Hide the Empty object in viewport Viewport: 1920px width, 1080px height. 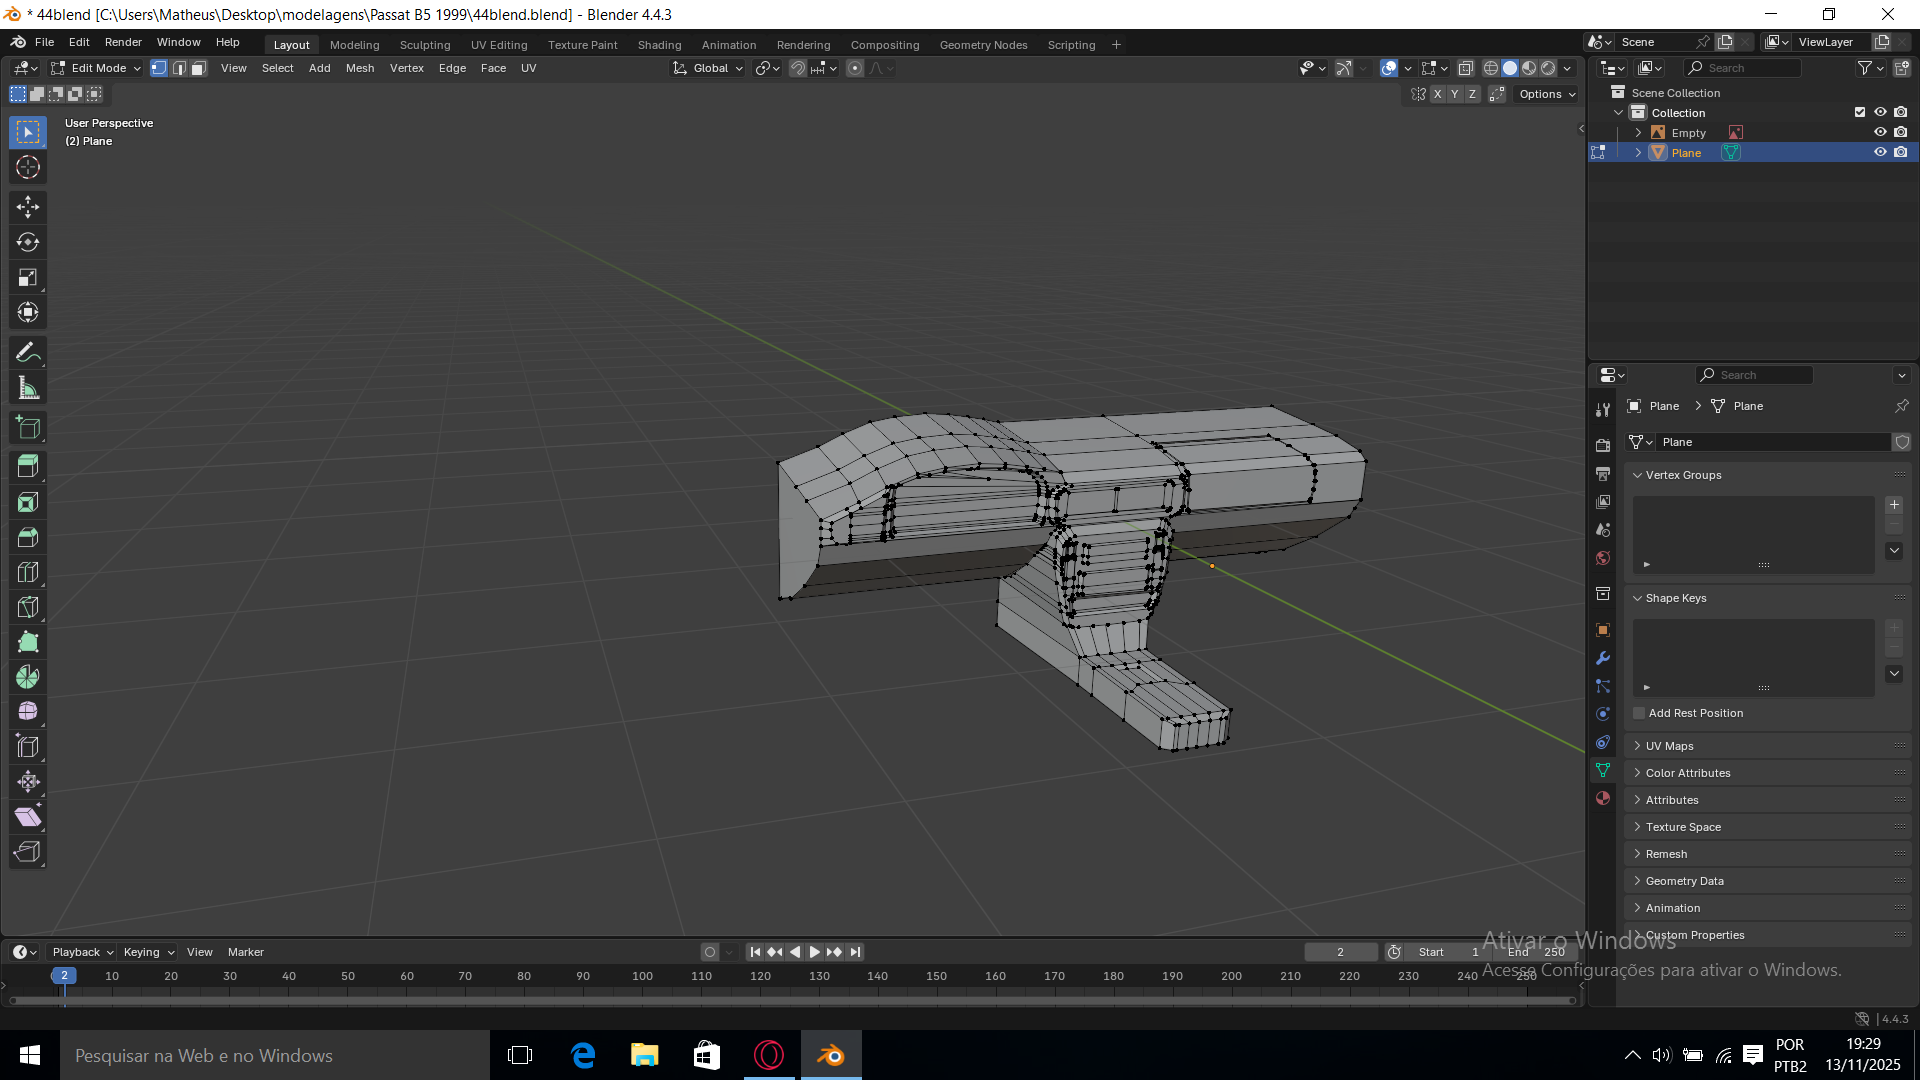coord(1880,133)
